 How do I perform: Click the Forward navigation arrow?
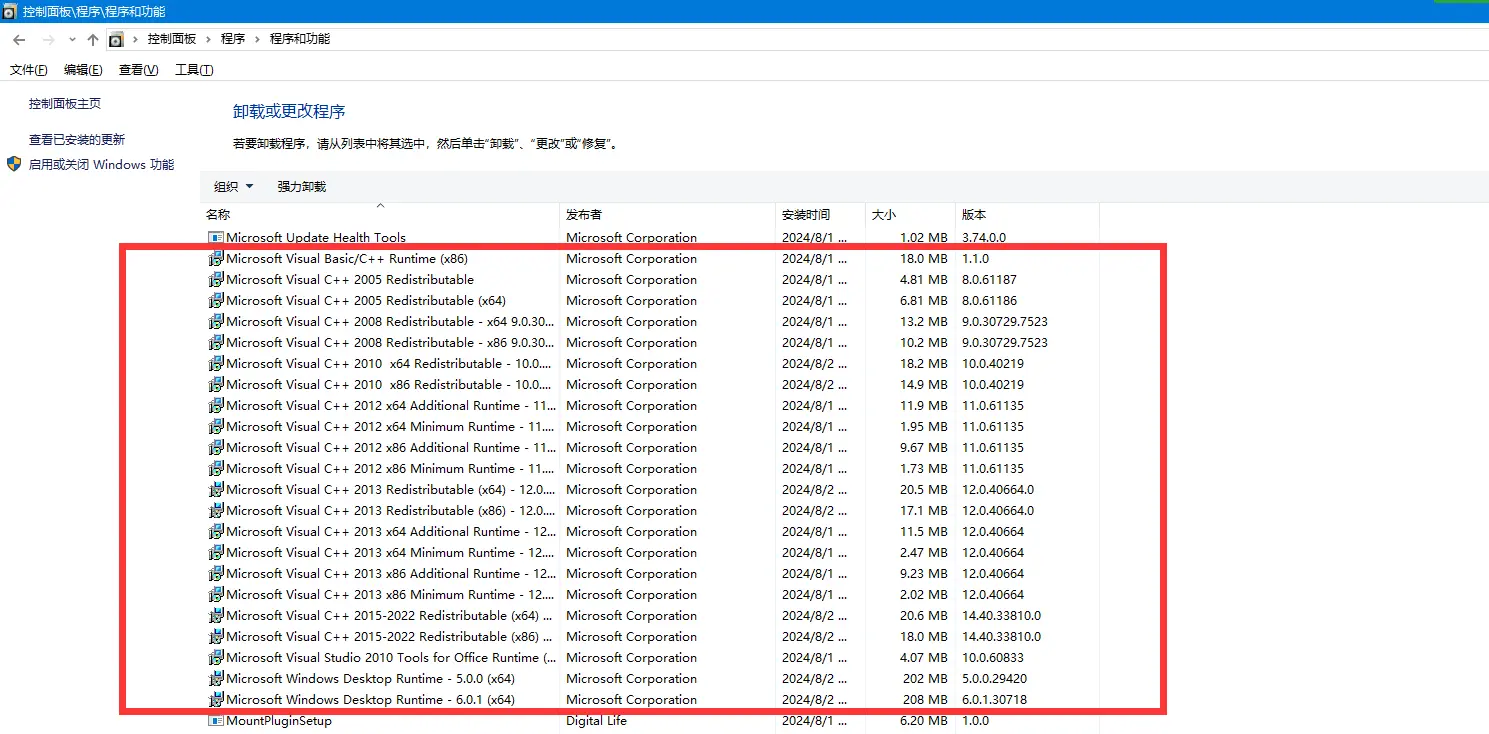click(x=48, y=39)
